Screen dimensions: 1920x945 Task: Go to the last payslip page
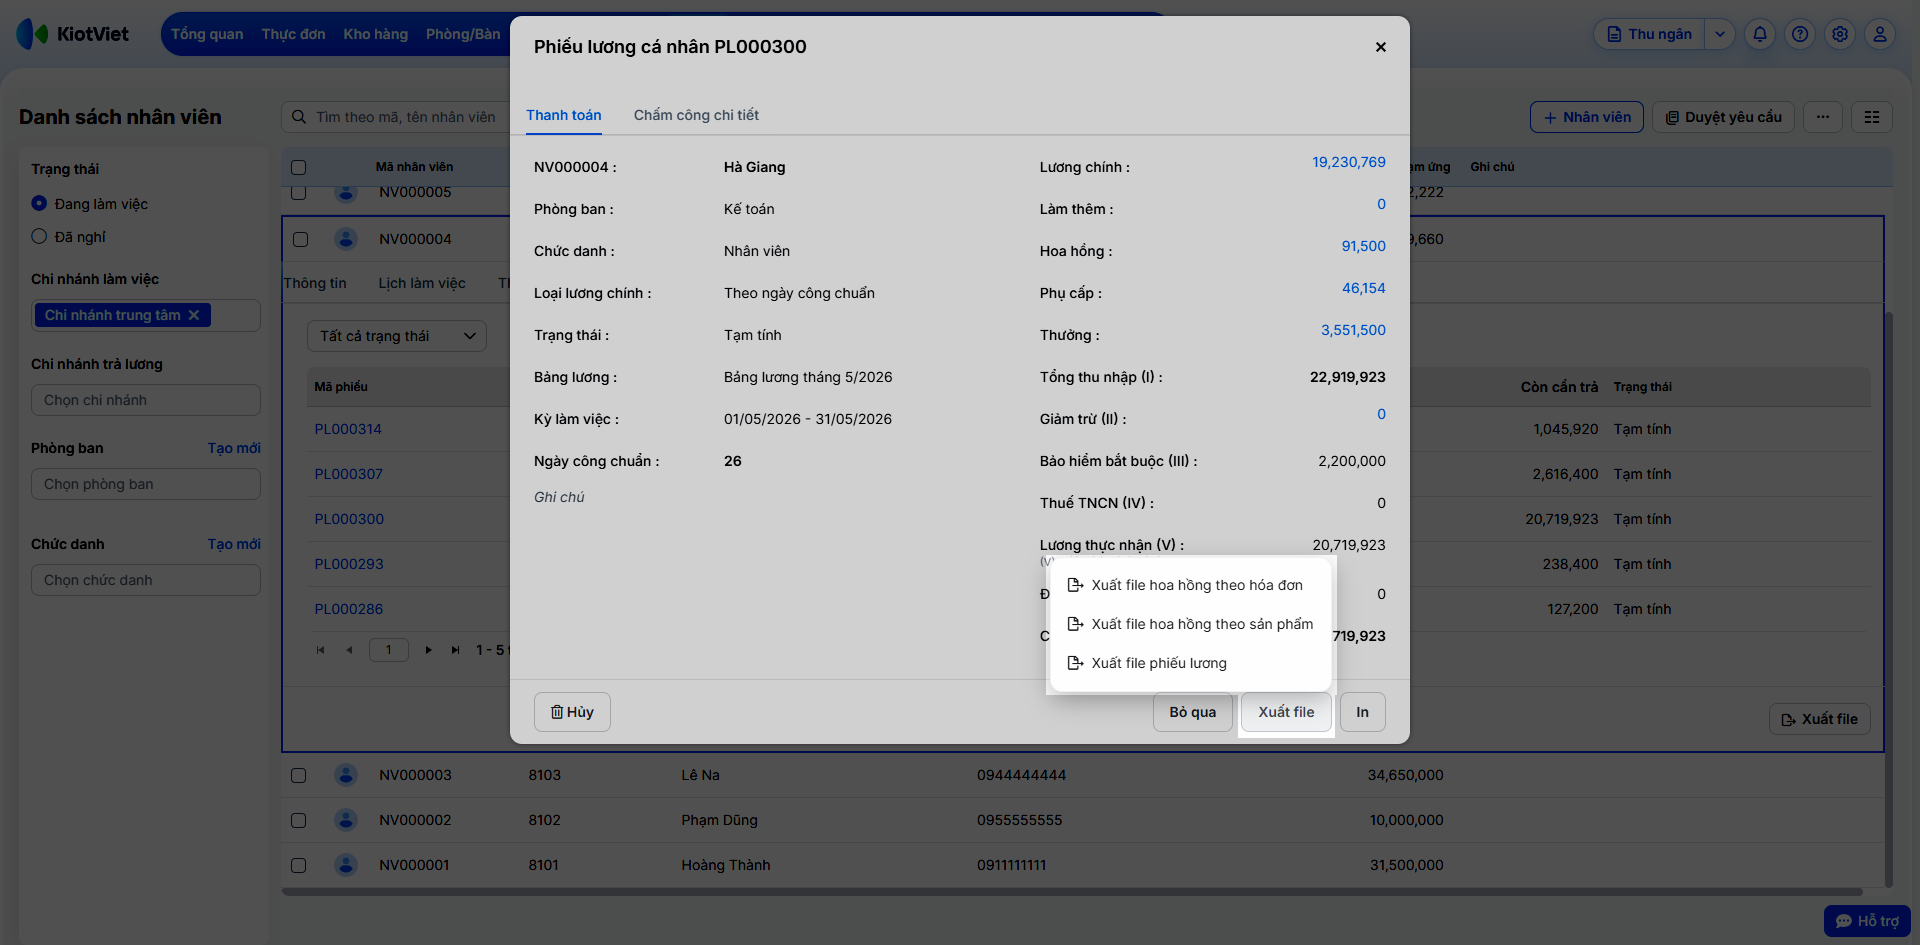tap(456, 650)
